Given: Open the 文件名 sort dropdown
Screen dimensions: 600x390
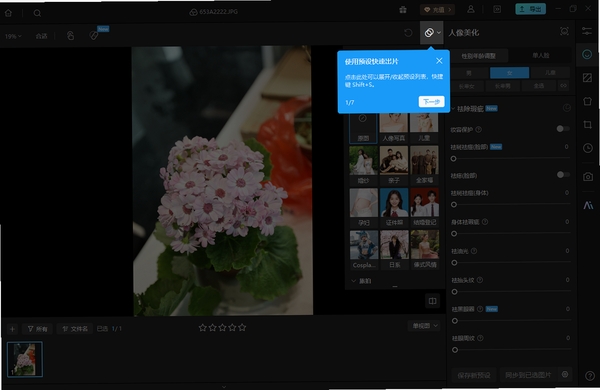Looking at the screenshot, I should [75, 329].
